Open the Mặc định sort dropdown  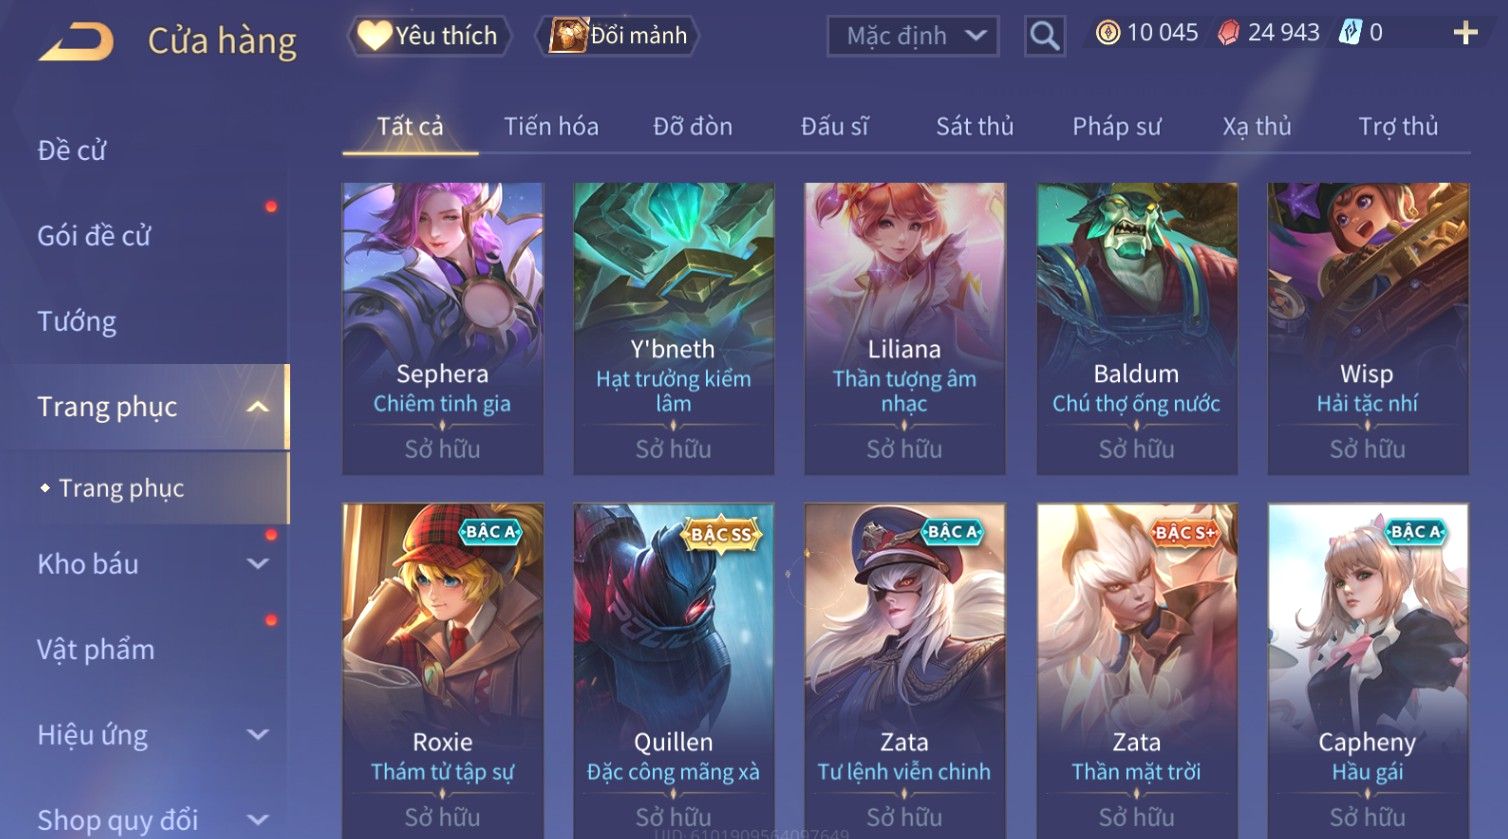coord(912,36)
